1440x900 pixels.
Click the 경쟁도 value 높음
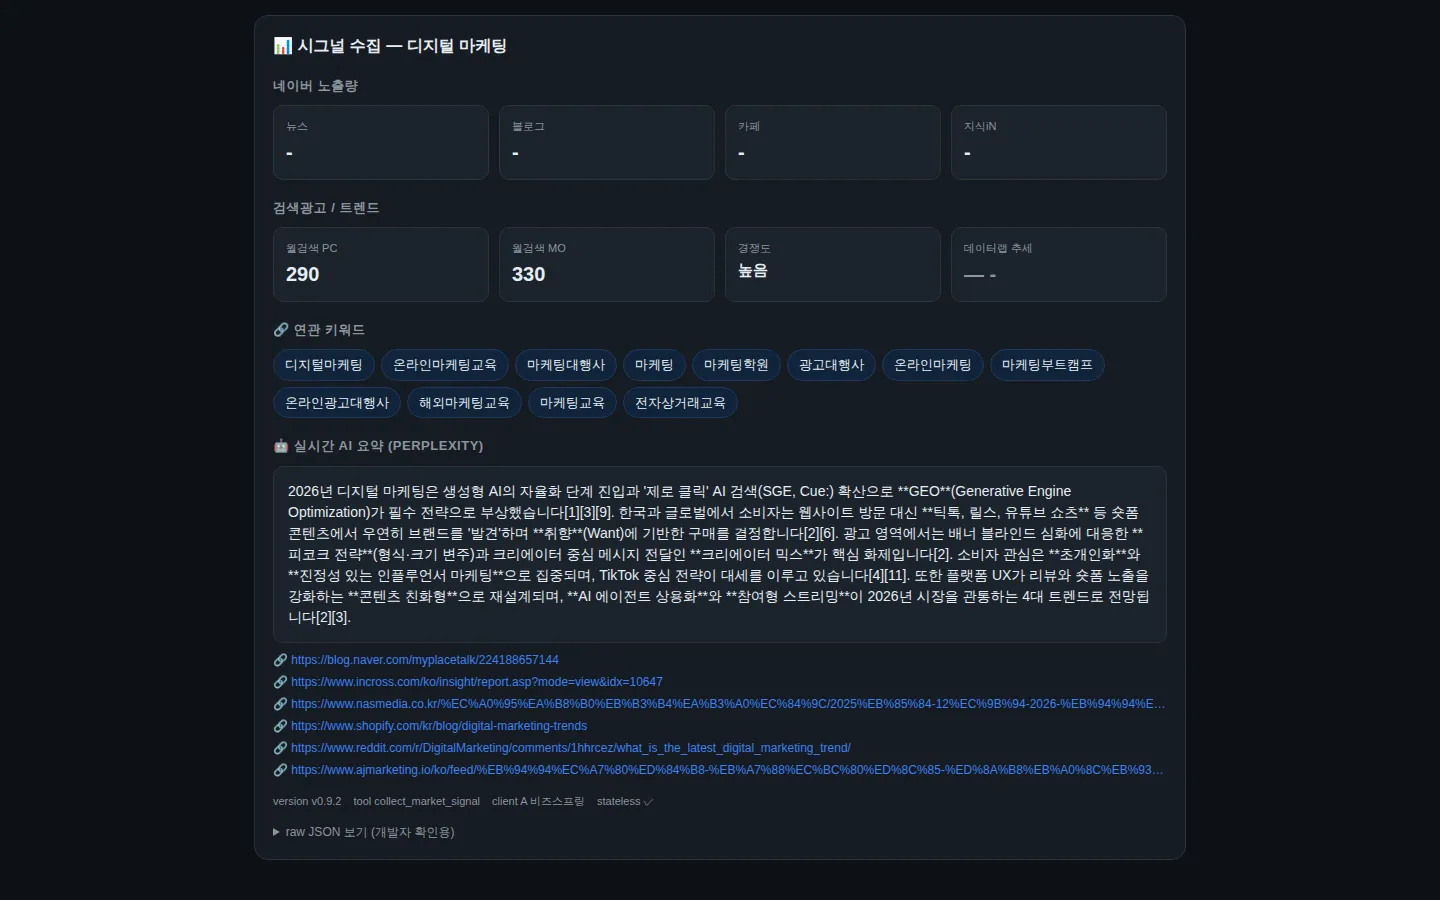click(x=753, y=271)
